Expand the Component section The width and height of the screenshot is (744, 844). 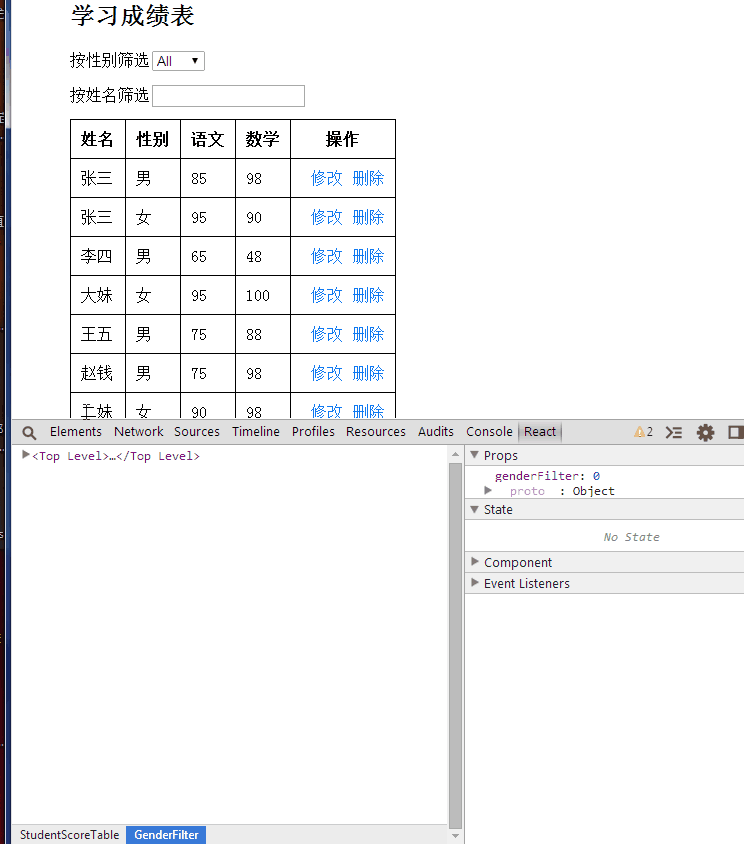[x=475, y=562]
